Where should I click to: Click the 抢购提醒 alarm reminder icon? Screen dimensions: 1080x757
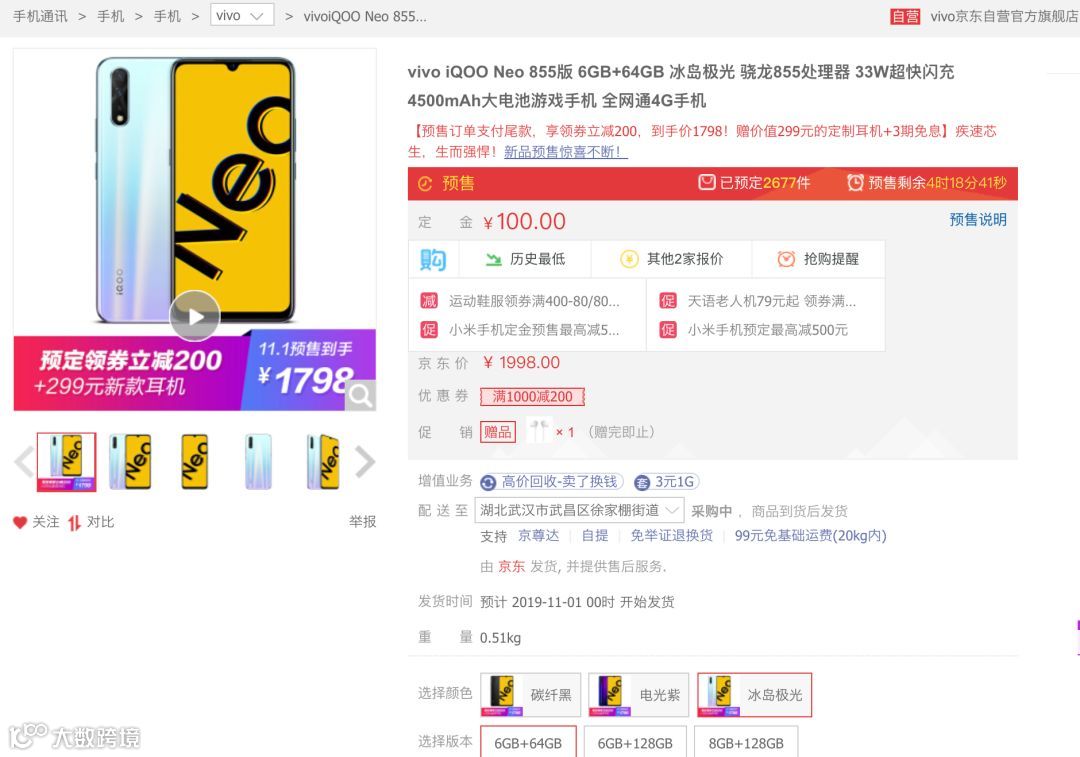786,259
